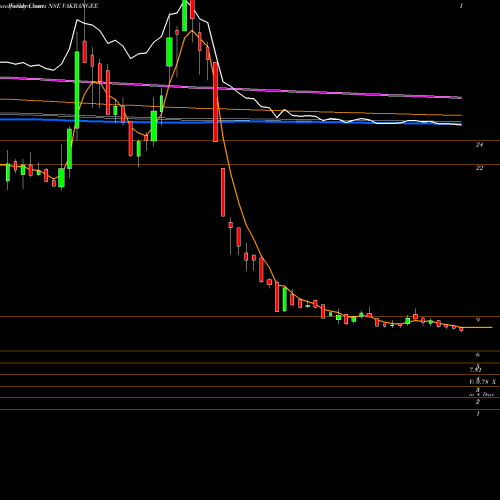Click the price axis label '6'

[478, 355]
